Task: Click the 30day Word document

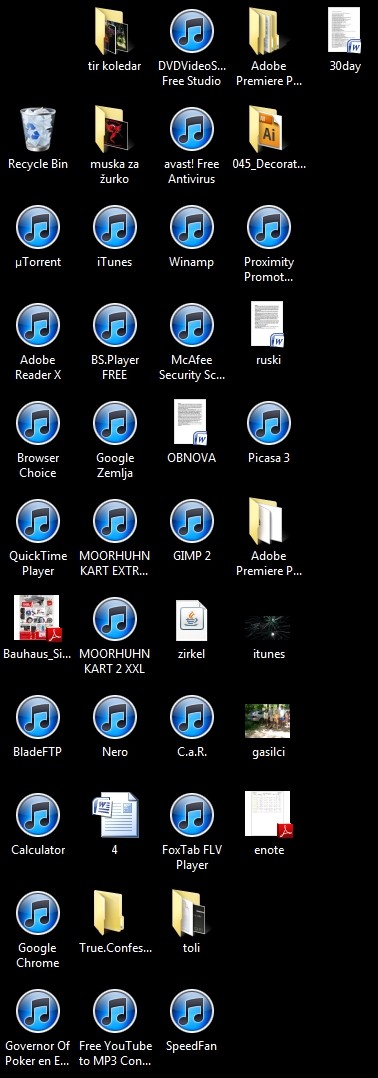Action: 345,30
